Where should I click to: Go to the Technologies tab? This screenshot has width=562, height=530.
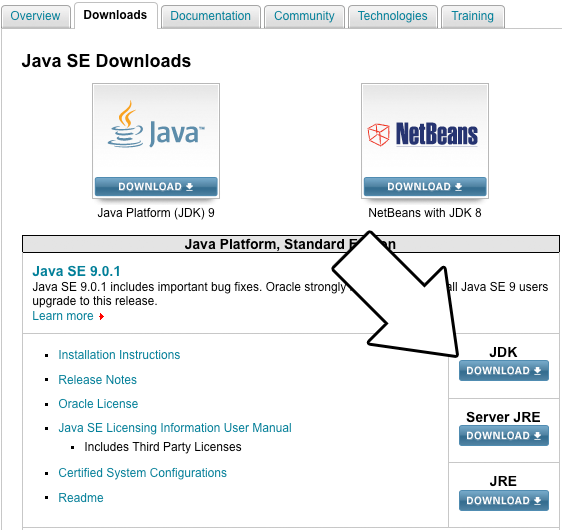click(x=392, y=16)
